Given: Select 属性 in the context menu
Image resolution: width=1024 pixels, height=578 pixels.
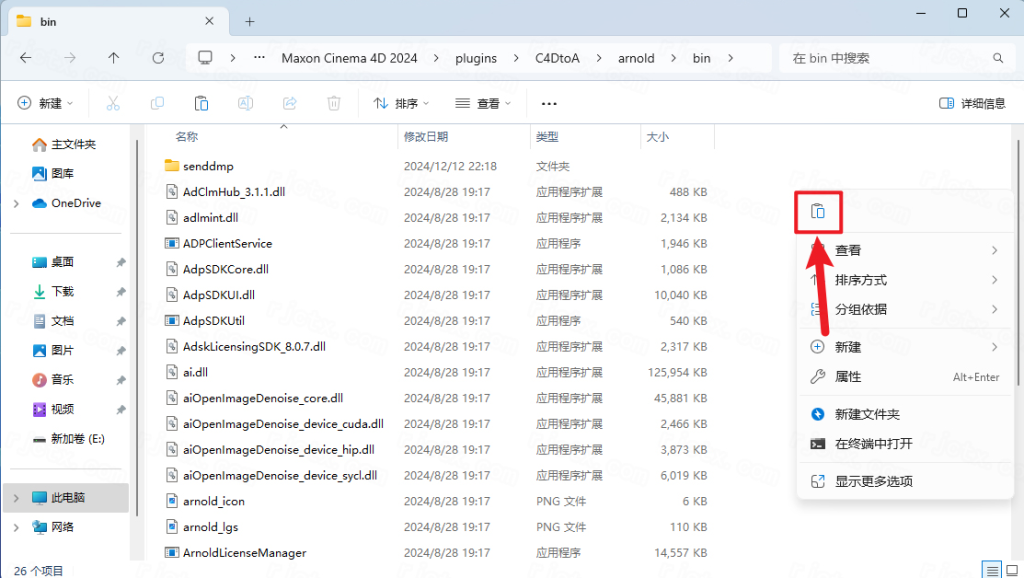Looking at the screenshot, I should [848, 377].
